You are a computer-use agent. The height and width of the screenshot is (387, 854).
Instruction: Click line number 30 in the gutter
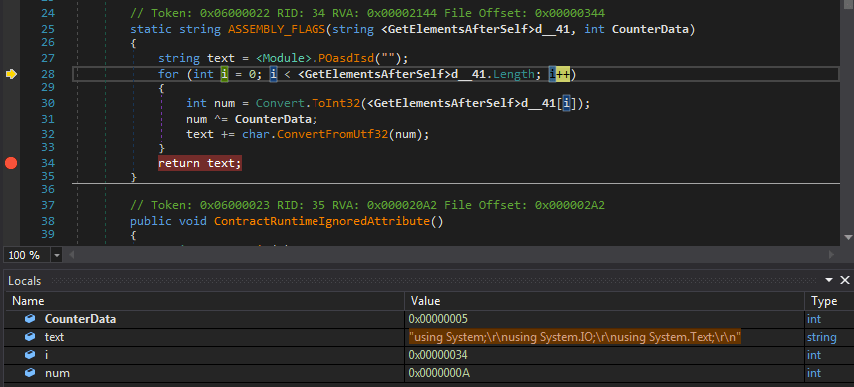[x=48, y=103]
